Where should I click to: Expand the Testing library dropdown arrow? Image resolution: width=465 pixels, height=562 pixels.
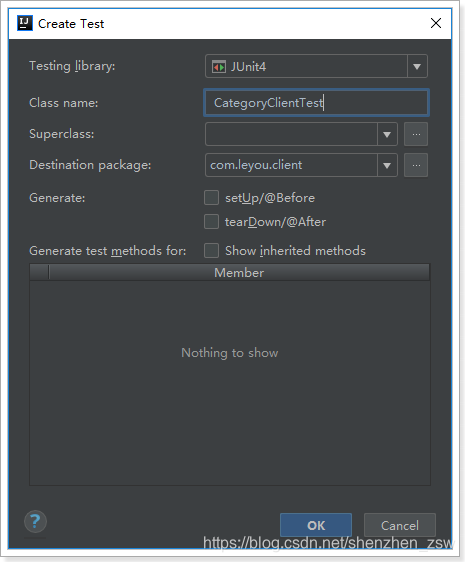tap(417, 66)
